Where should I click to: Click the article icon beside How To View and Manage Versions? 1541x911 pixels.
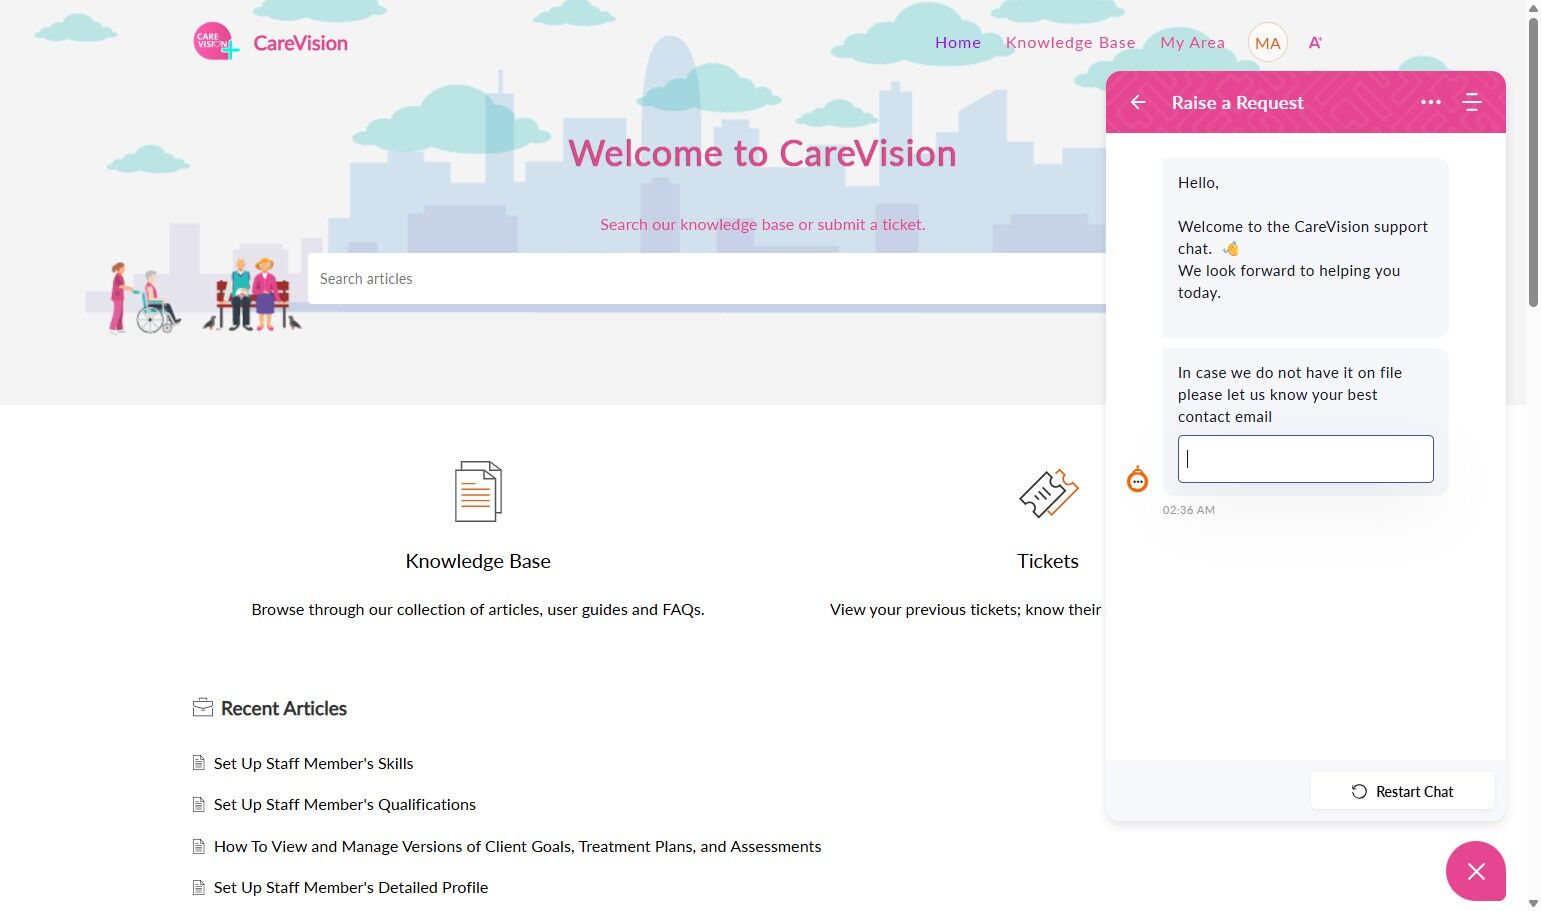pyautogui.click(x=199, y=846)
